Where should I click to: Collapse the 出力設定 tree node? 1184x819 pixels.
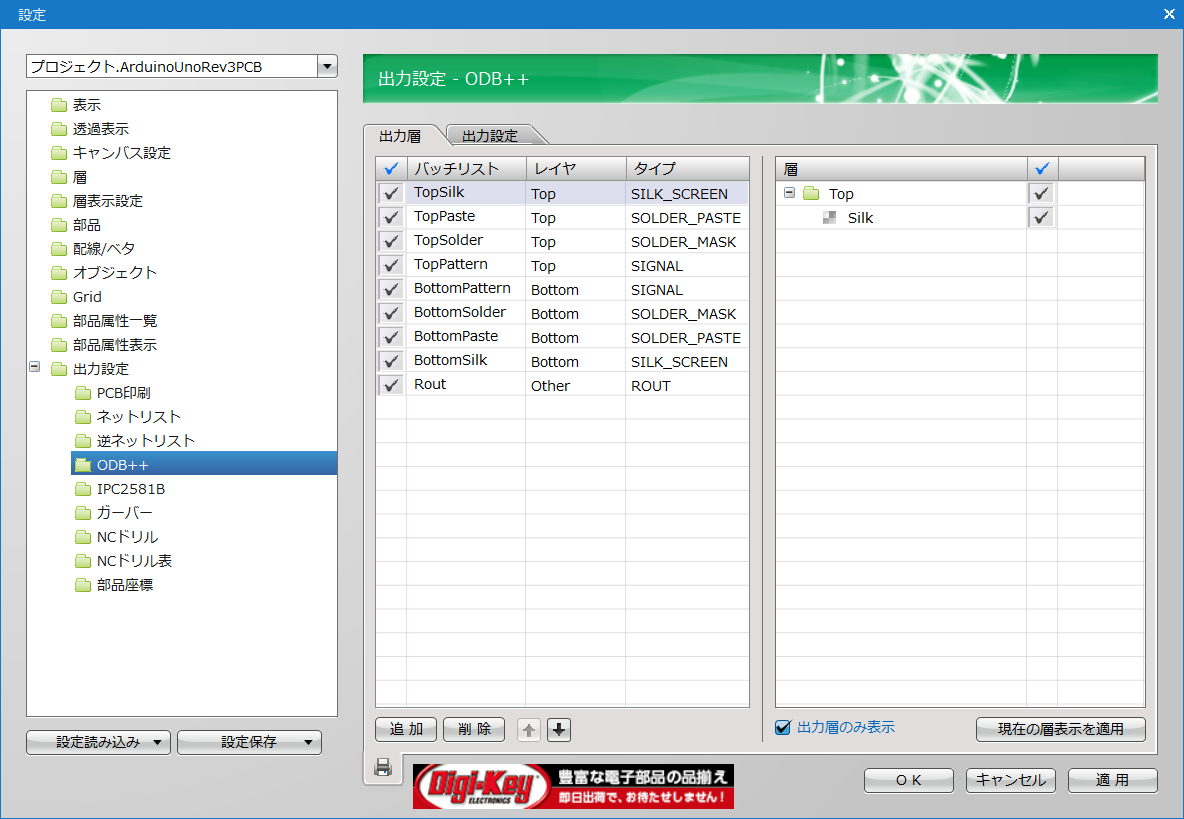click(35, 368)
